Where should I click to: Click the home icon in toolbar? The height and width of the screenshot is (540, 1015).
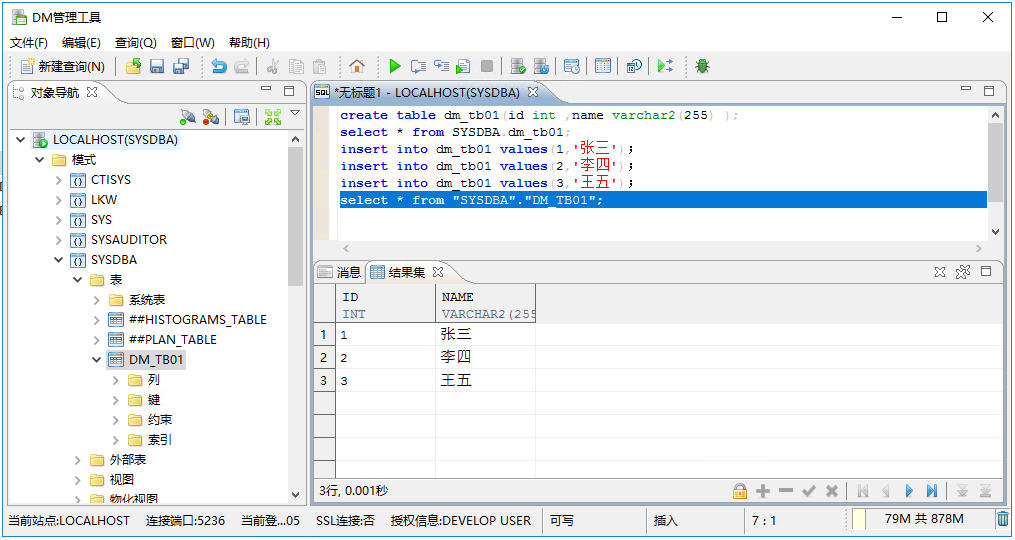click(357, 66)
